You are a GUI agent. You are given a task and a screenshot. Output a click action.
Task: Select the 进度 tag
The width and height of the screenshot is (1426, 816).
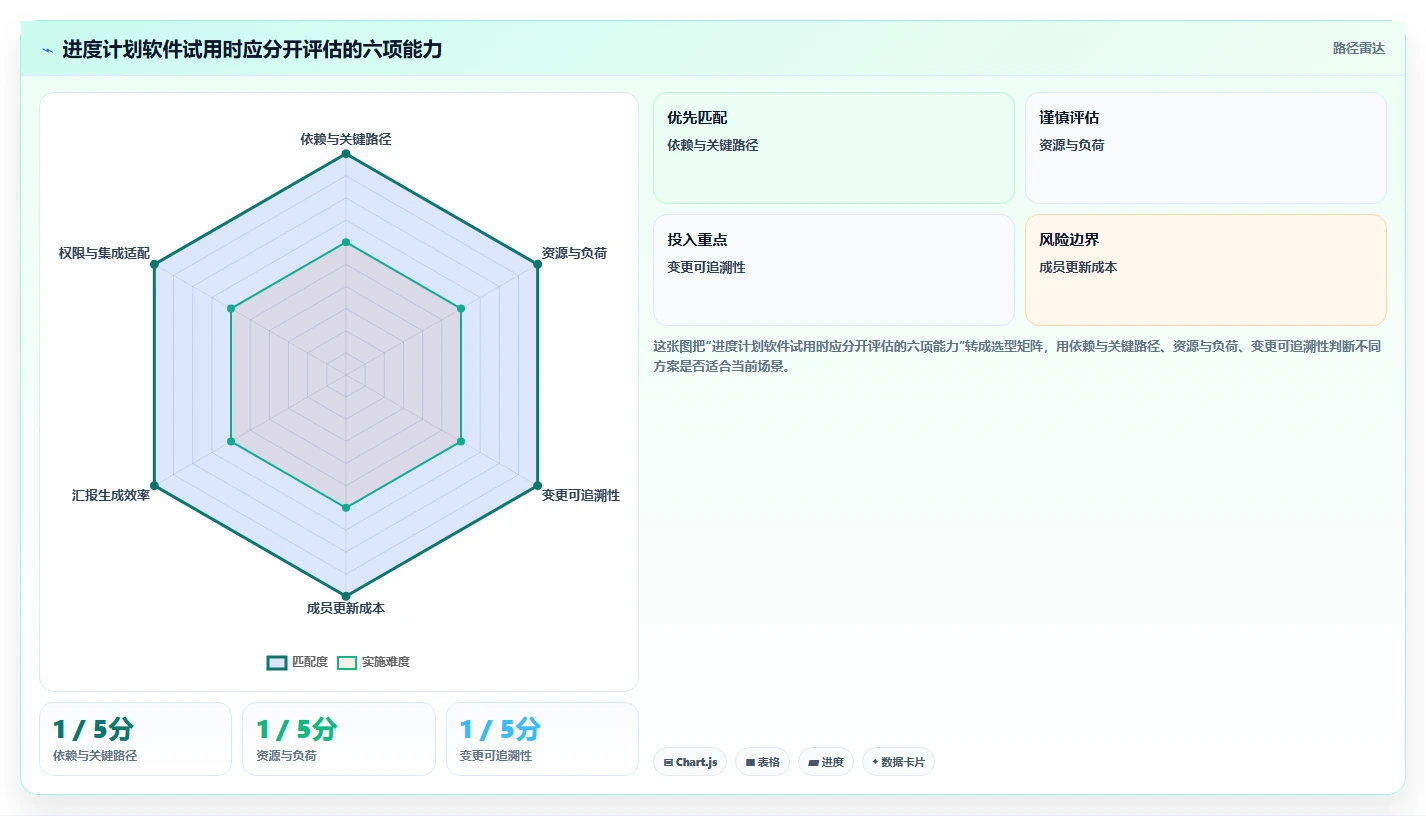(x=826, y=762)
